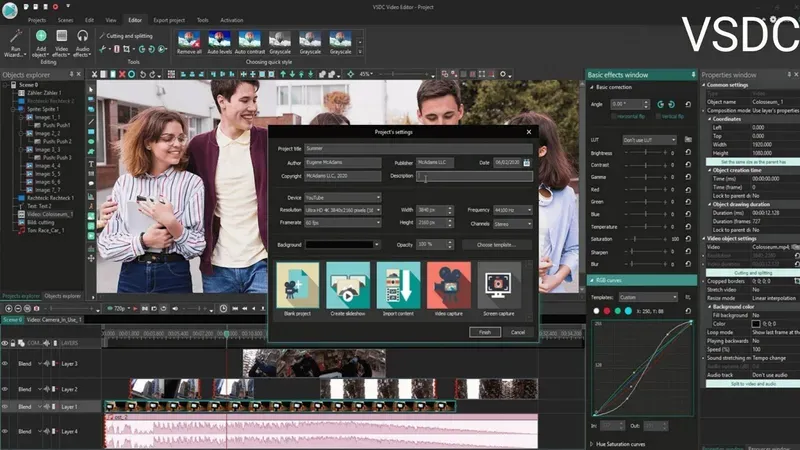Screen dimensions: 800x450
Task: Select the white RGB curve channel
Action: point(596,311)
